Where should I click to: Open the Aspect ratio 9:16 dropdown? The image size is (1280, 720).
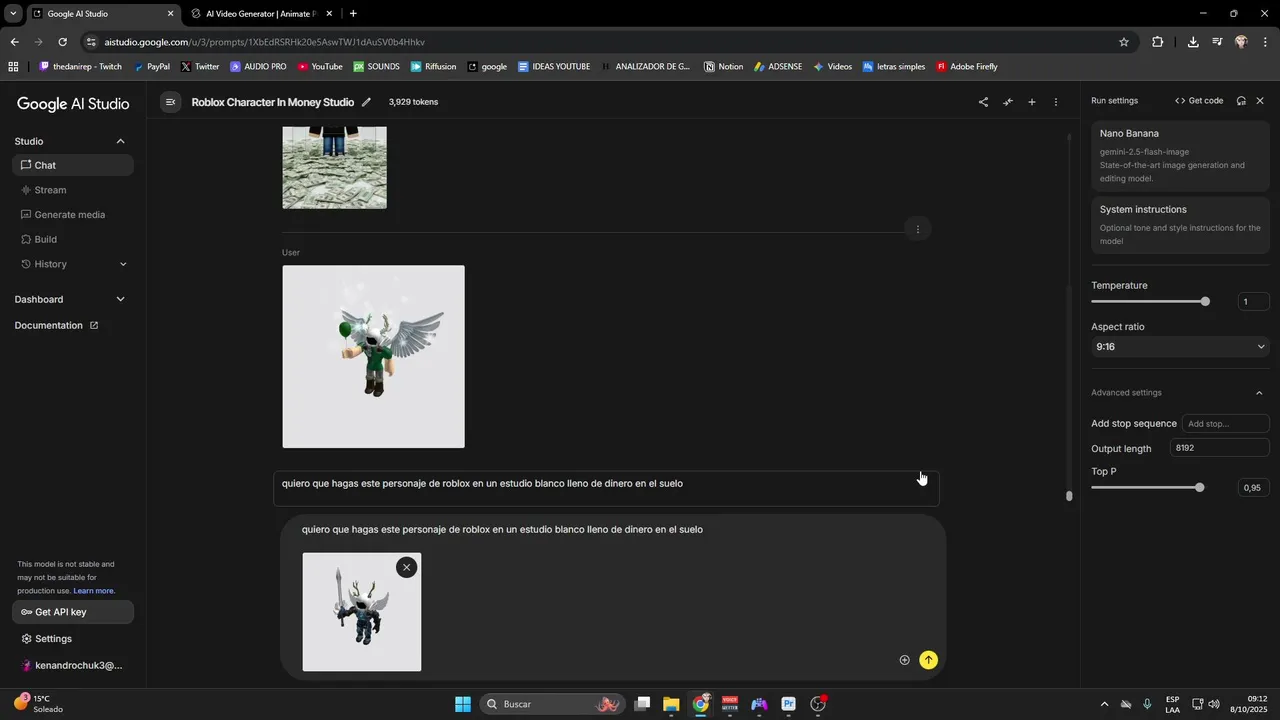tap(1180, 347)
